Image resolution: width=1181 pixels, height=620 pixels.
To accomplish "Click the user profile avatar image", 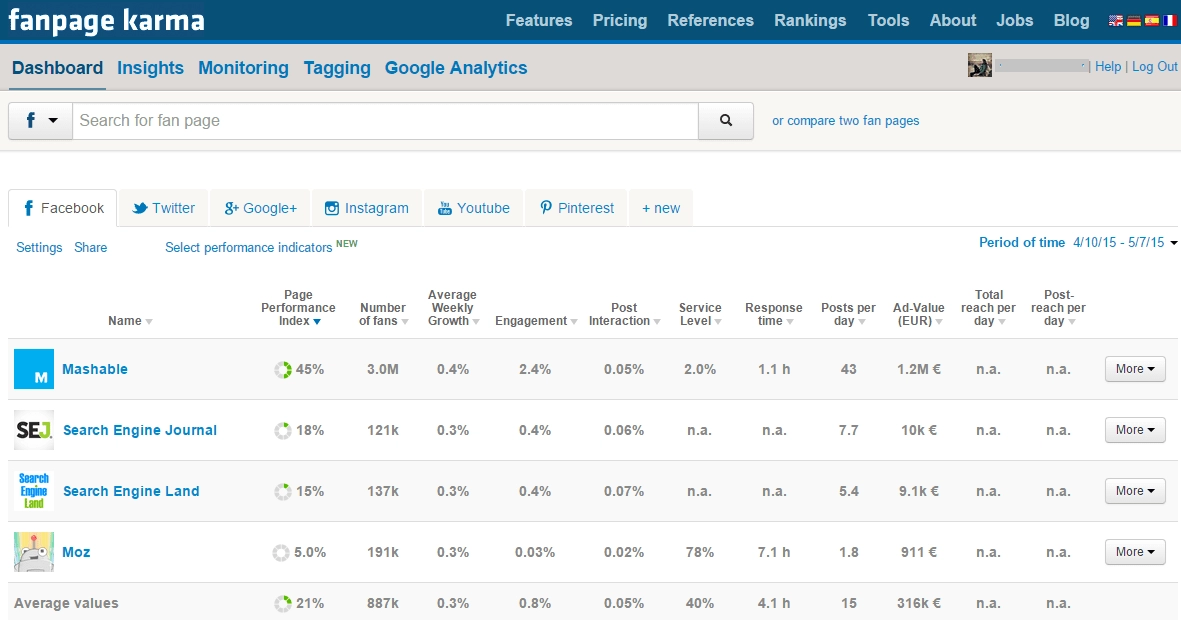I will click(980, 65).
